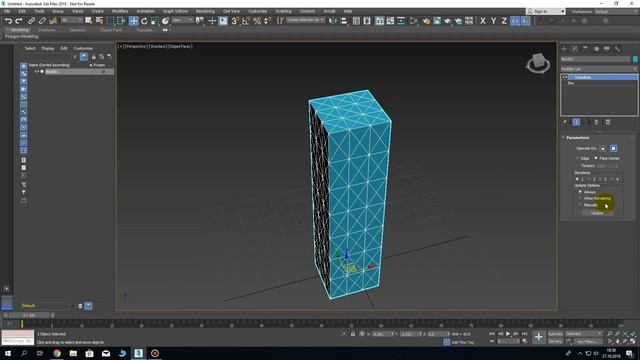The image size is (640, 360).
Task: Operate on polygons button
Action: tap(613, 149)
